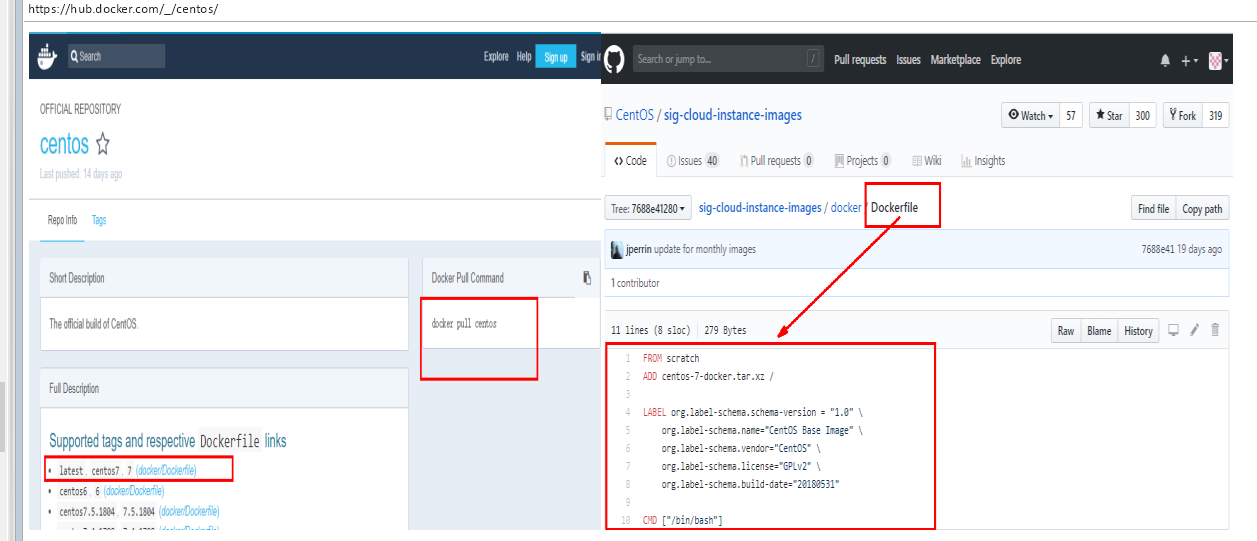Click the GitHub octocat logo
Screen dimensions: 1257x541
click(614, 59)
